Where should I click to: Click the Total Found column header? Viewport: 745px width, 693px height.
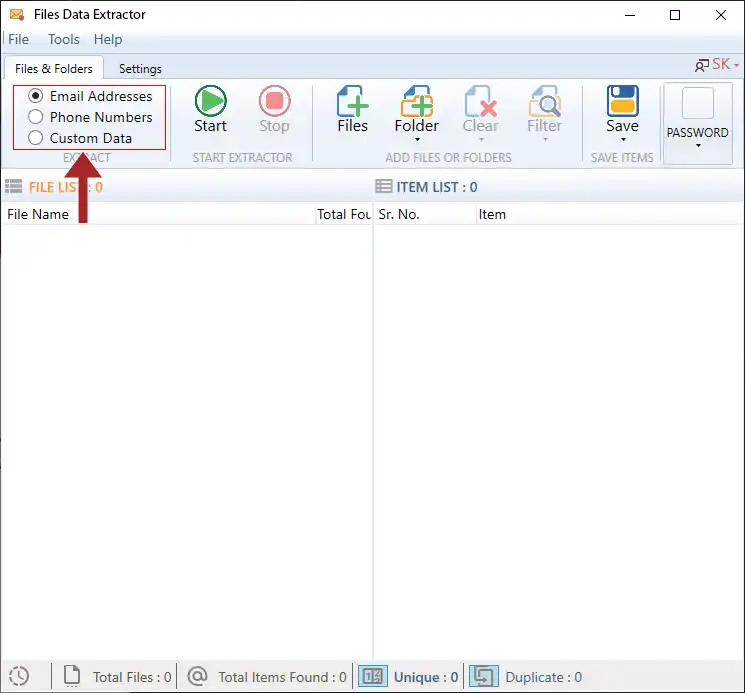(x=344, y=214)
